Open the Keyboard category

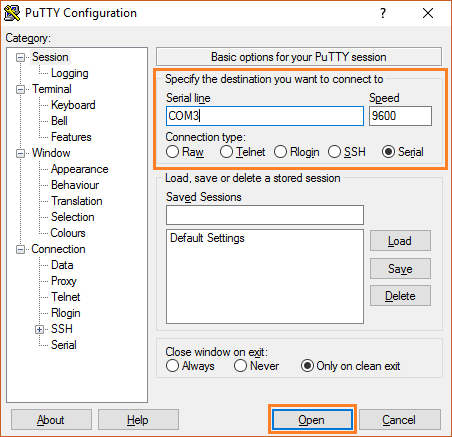73,105
